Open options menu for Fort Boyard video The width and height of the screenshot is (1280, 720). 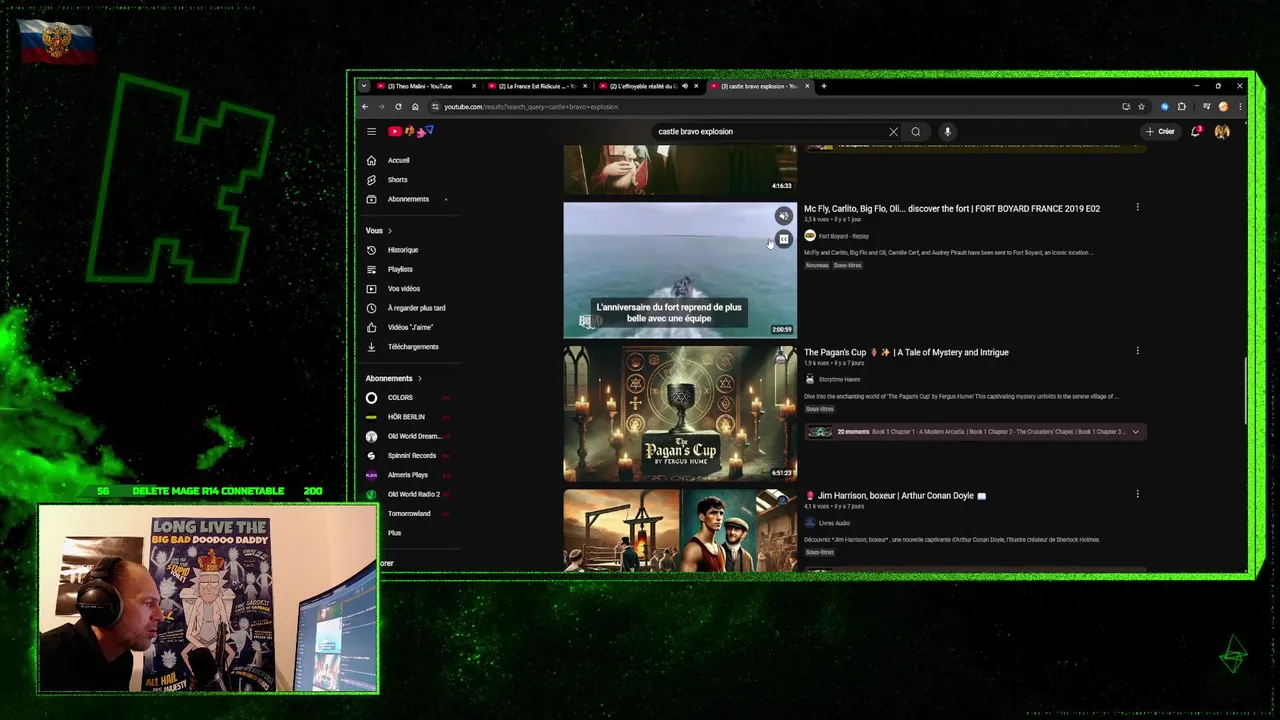(1137, 208)
